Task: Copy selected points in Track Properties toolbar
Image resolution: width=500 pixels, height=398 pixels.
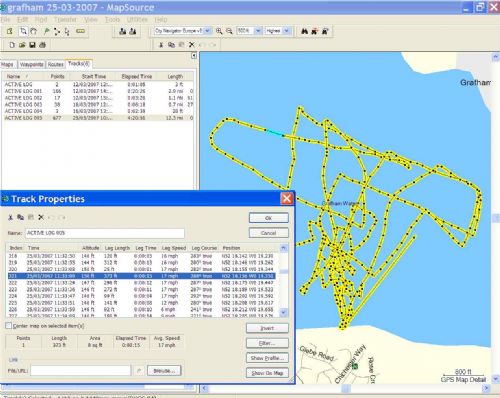Action: tap(20, 217)
